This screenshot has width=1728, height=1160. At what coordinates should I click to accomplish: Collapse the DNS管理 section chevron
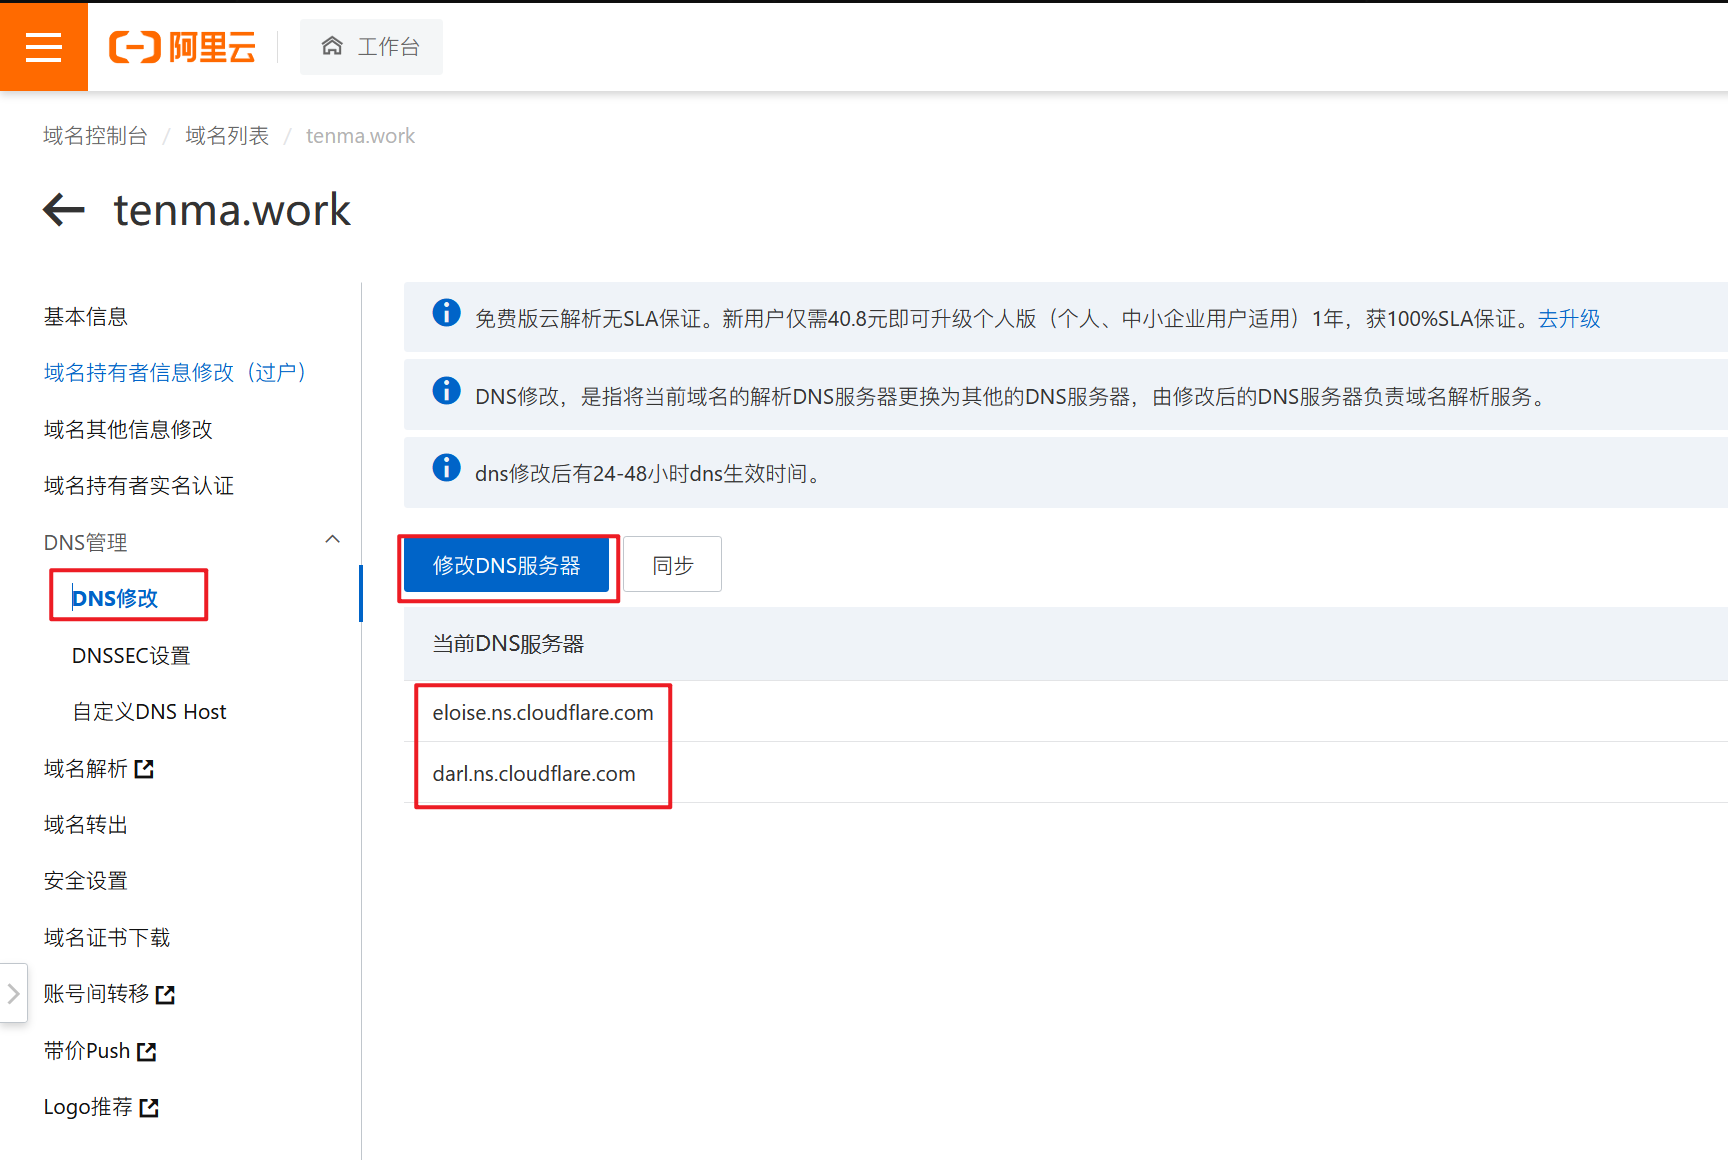pos(333,540)
